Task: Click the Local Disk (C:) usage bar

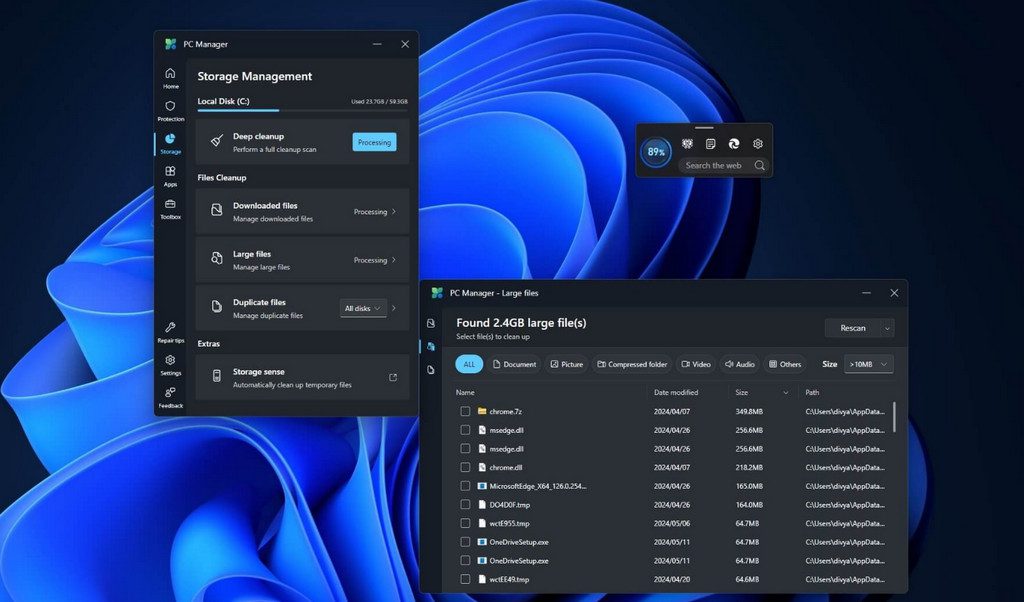Action: [302, 110]
